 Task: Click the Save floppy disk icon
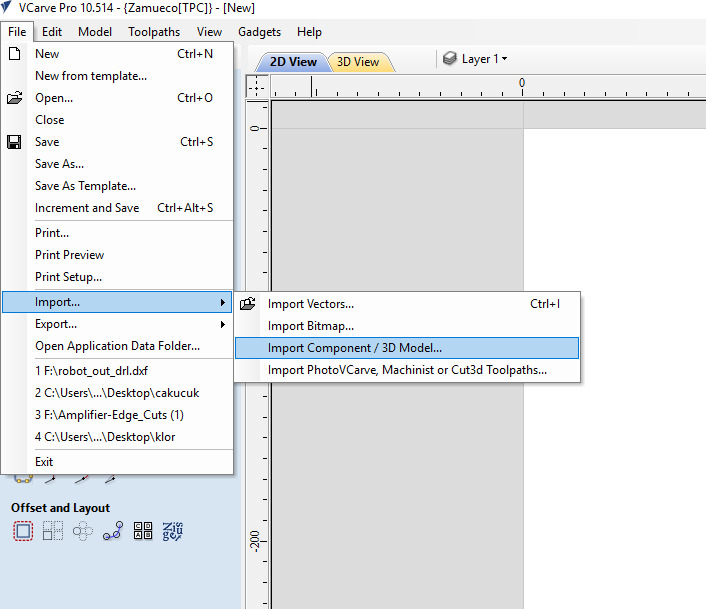14,142
